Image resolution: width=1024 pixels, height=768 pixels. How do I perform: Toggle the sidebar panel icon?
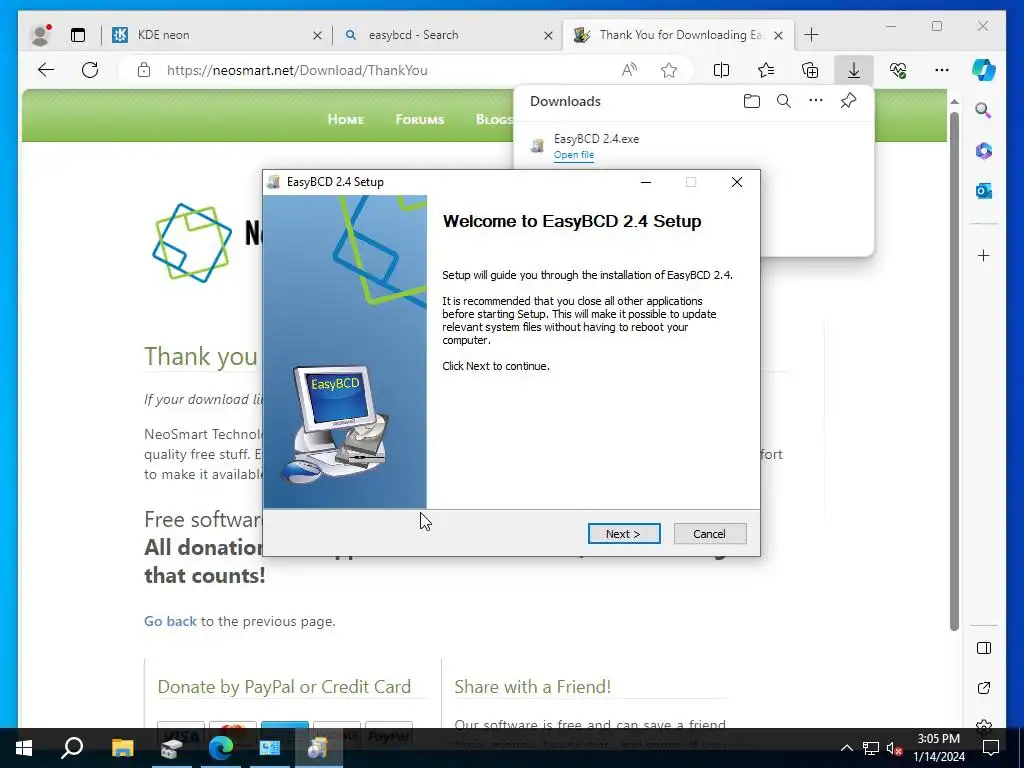(x=984, y=648)
